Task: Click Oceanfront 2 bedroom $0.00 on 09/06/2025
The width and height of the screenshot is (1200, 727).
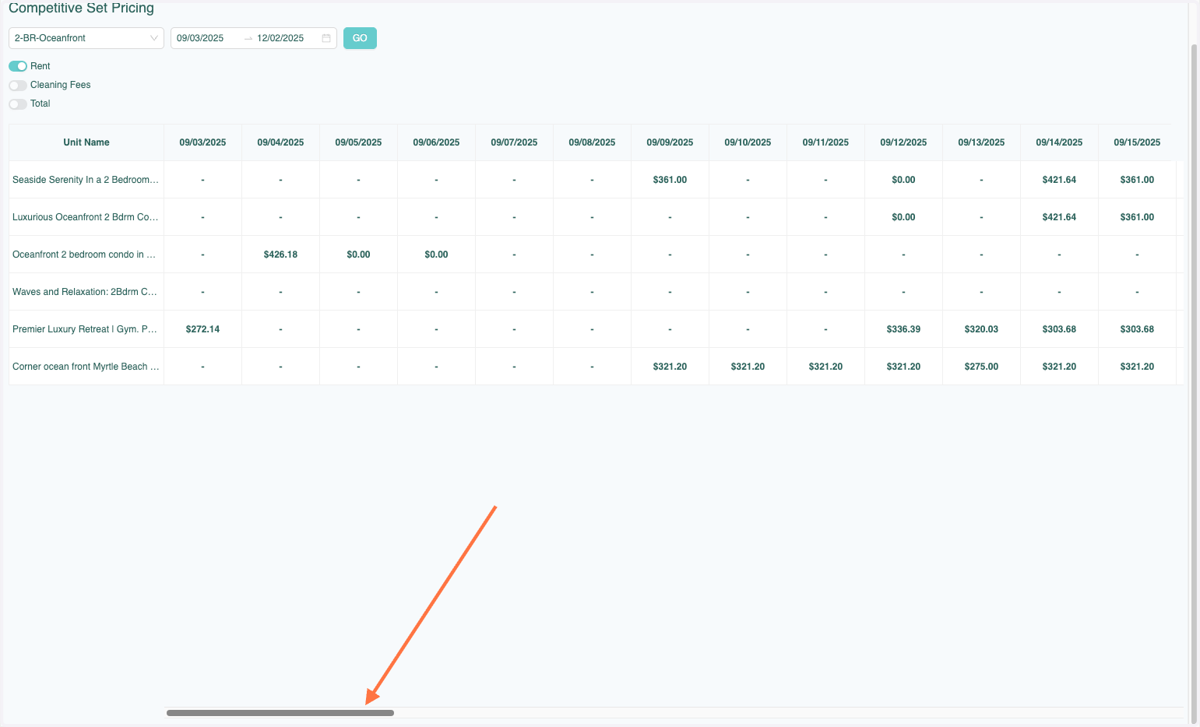Action: (437, 254)
